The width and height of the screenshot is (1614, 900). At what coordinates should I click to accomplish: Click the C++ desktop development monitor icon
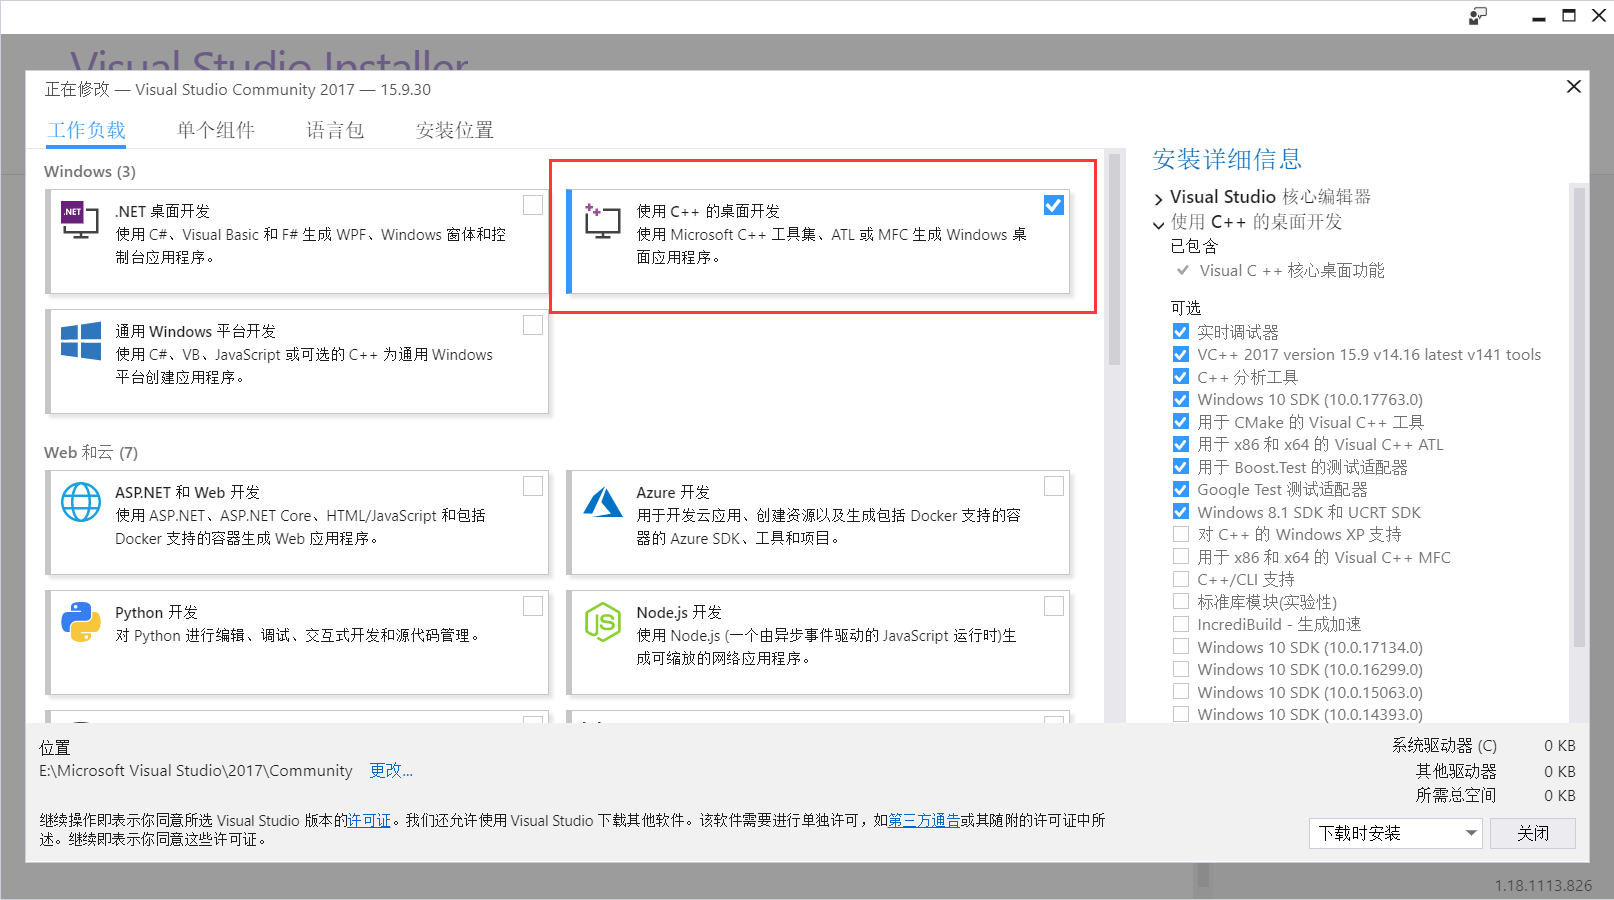point(602,220)
